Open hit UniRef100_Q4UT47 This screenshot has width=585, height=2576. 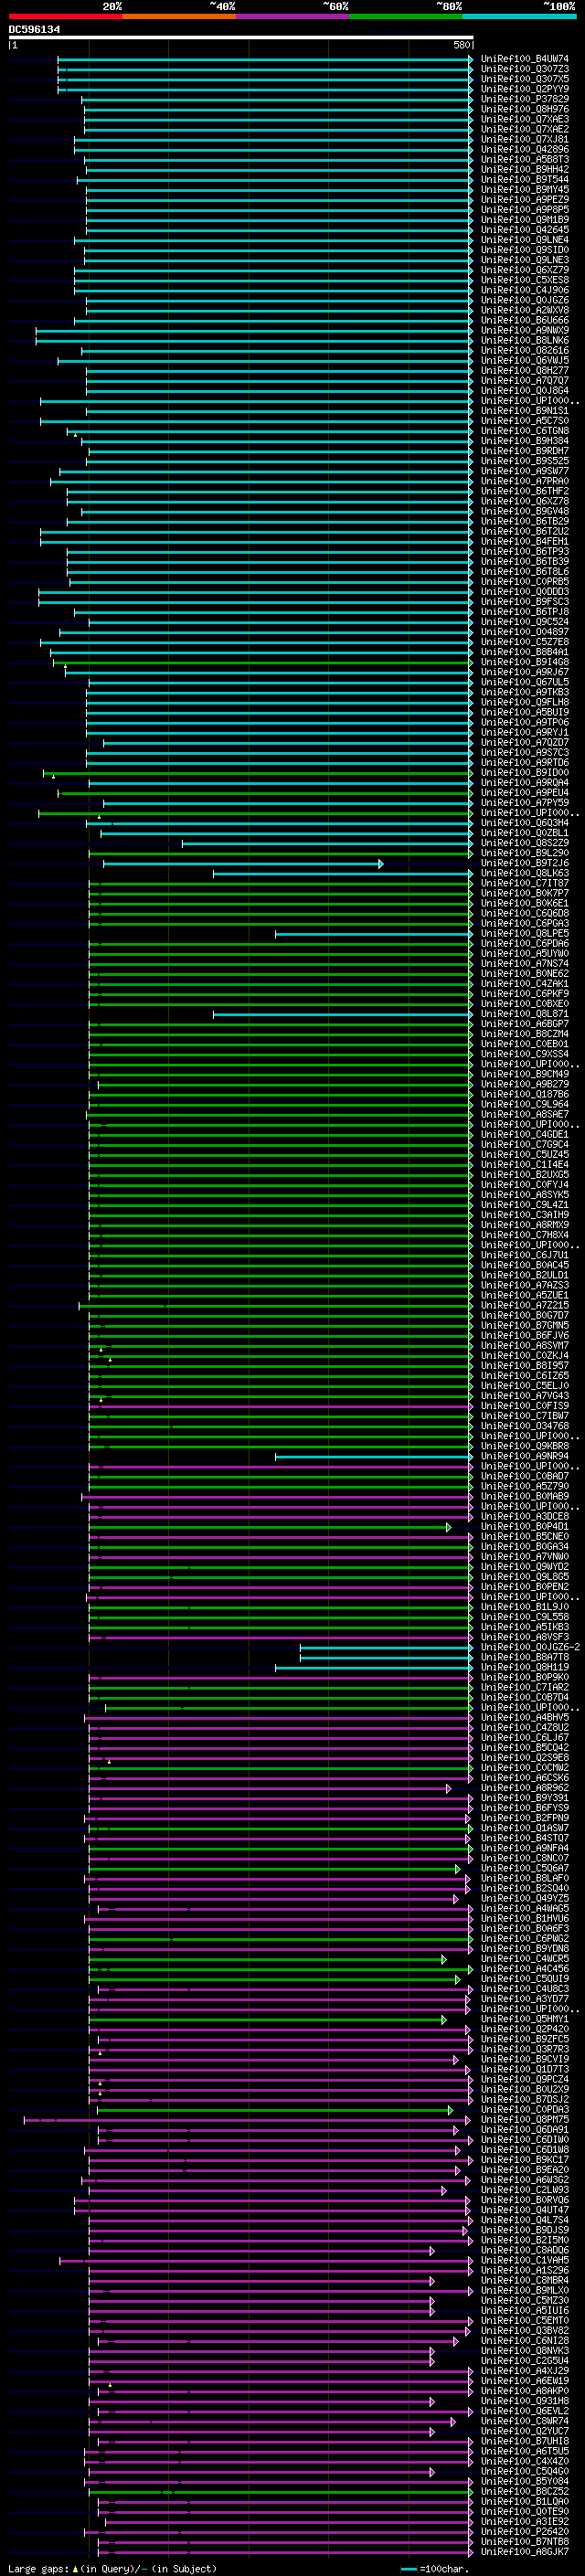[525, 2210]
